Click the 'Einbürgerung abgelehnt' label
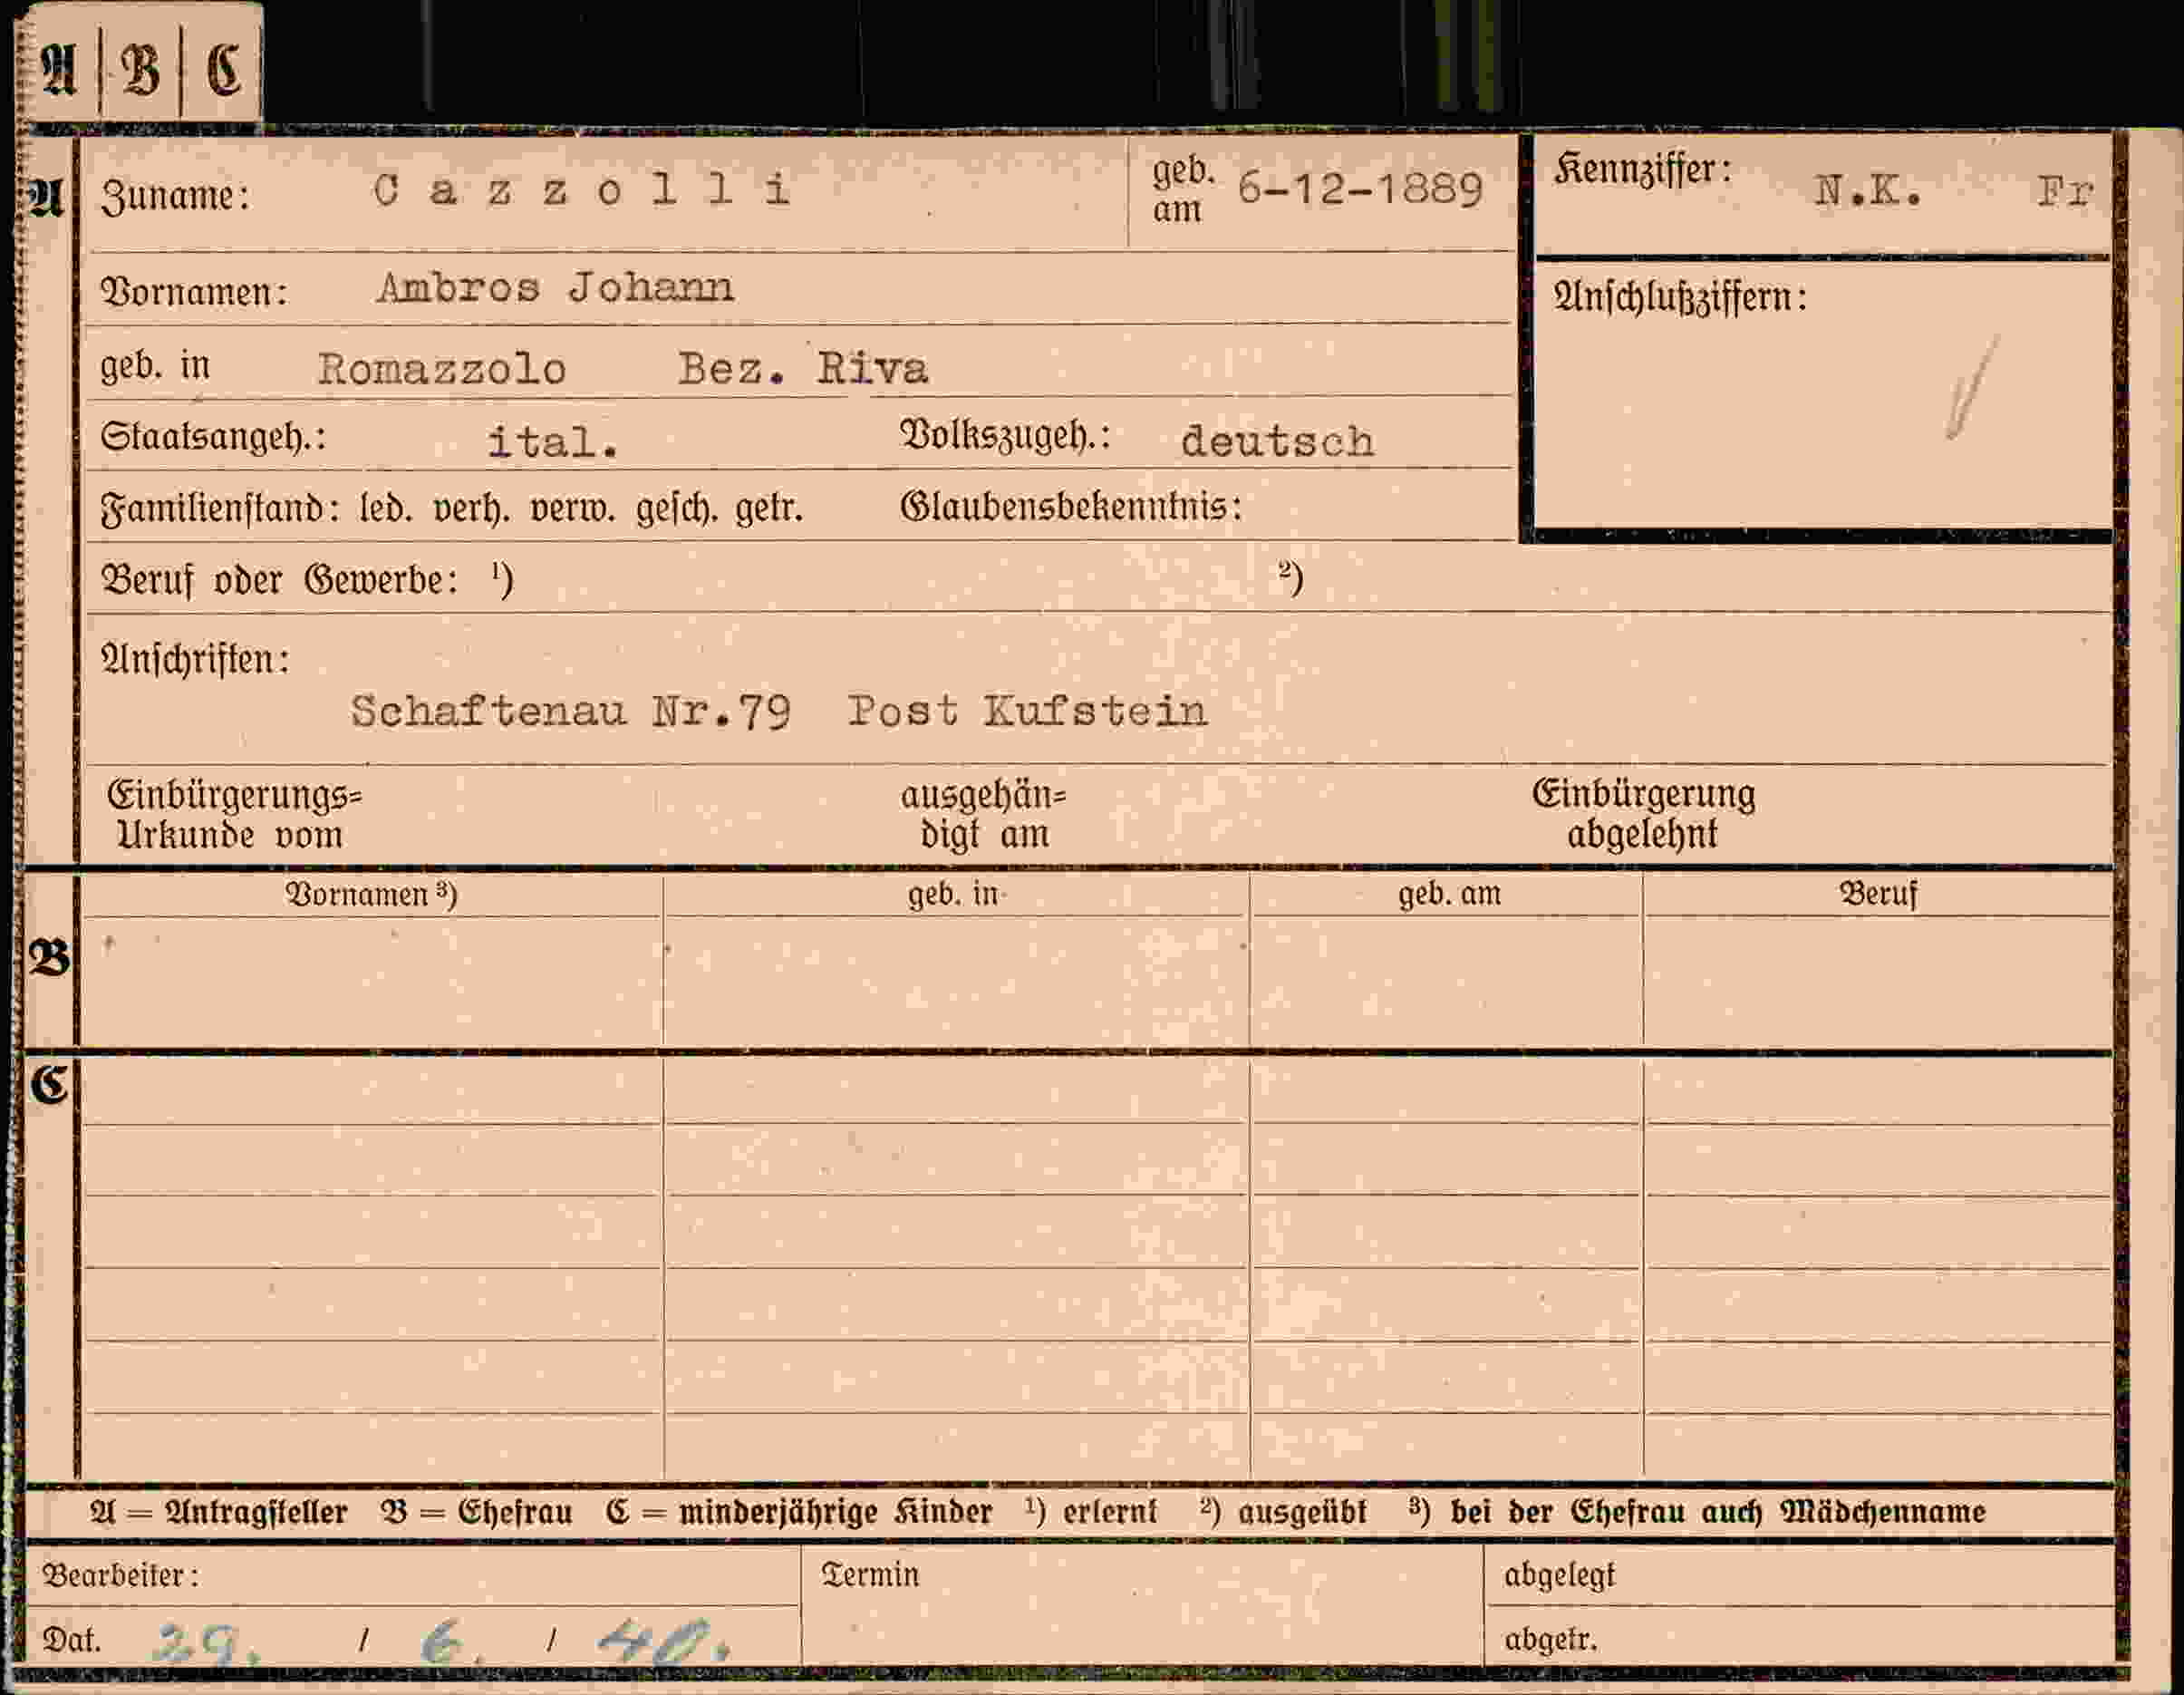The image size is (2184, 1695). pos(1643,813)
